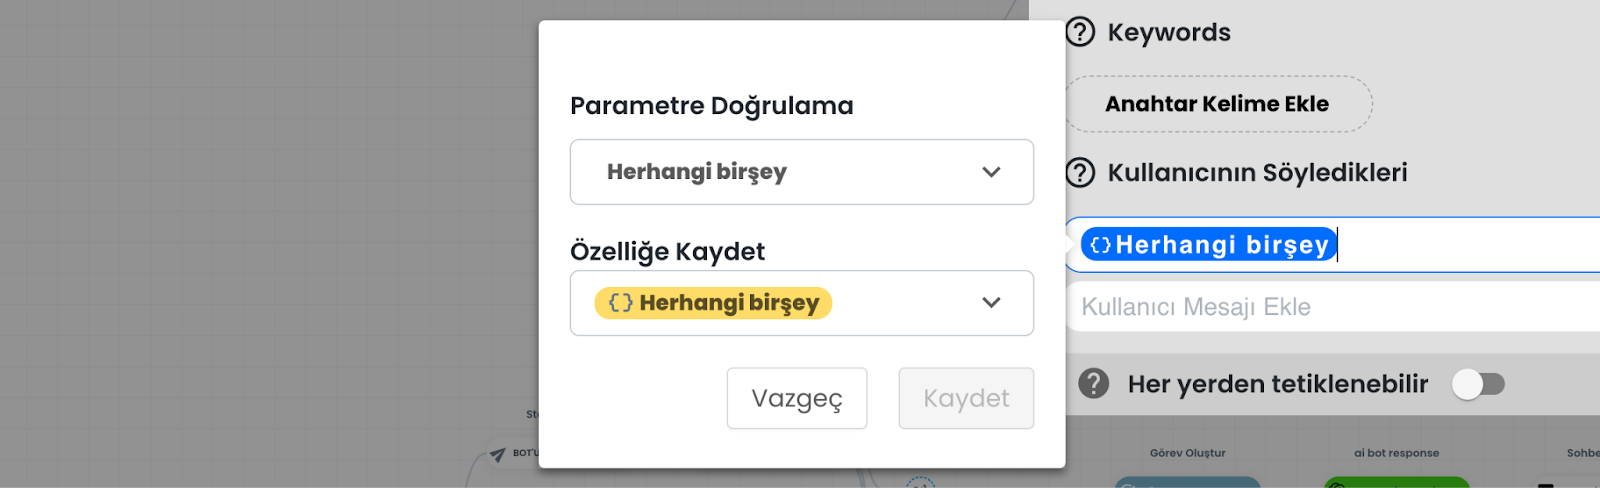The image size is (1600, 488).
Task: Click the Anahtar Kelime Ekle button
Action: pos(1217,104)
